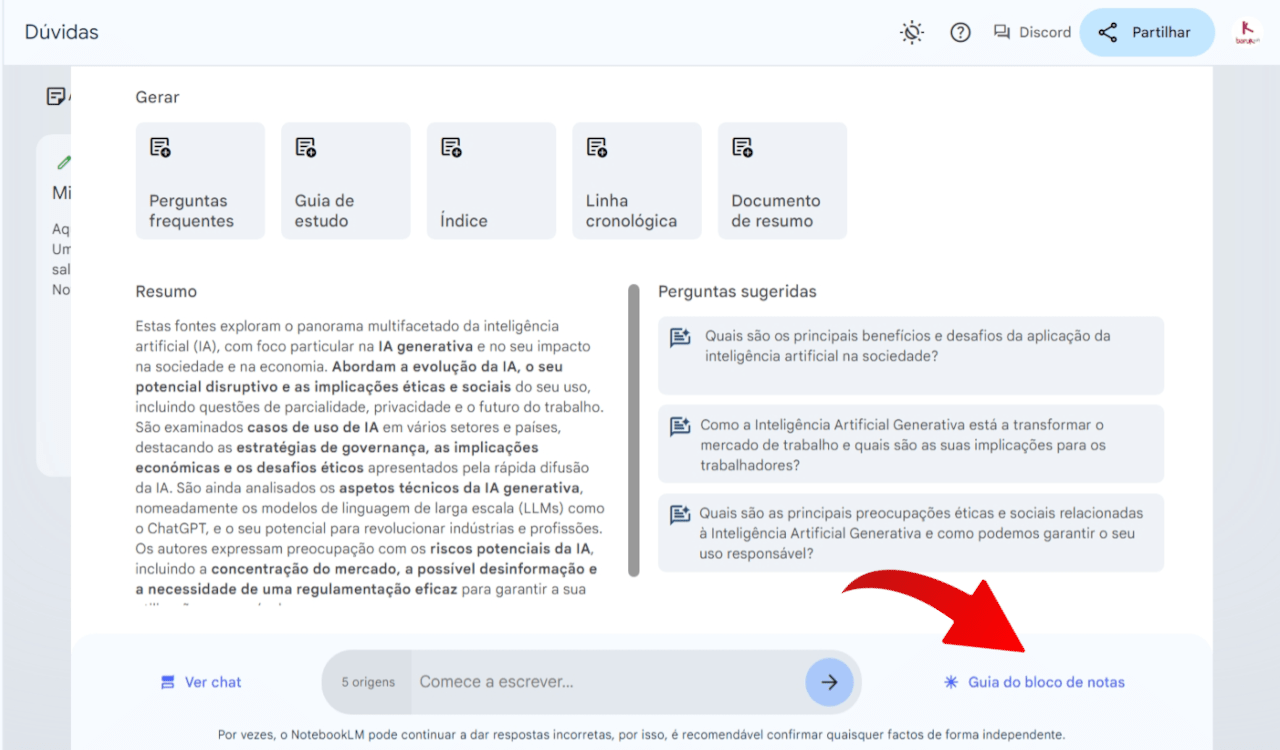Image resolution: width=1280 pixels, height=750 pixels.
Task: Click the Dúvidas notebook title
Action: pyautogui.click(x=62, y=32)
